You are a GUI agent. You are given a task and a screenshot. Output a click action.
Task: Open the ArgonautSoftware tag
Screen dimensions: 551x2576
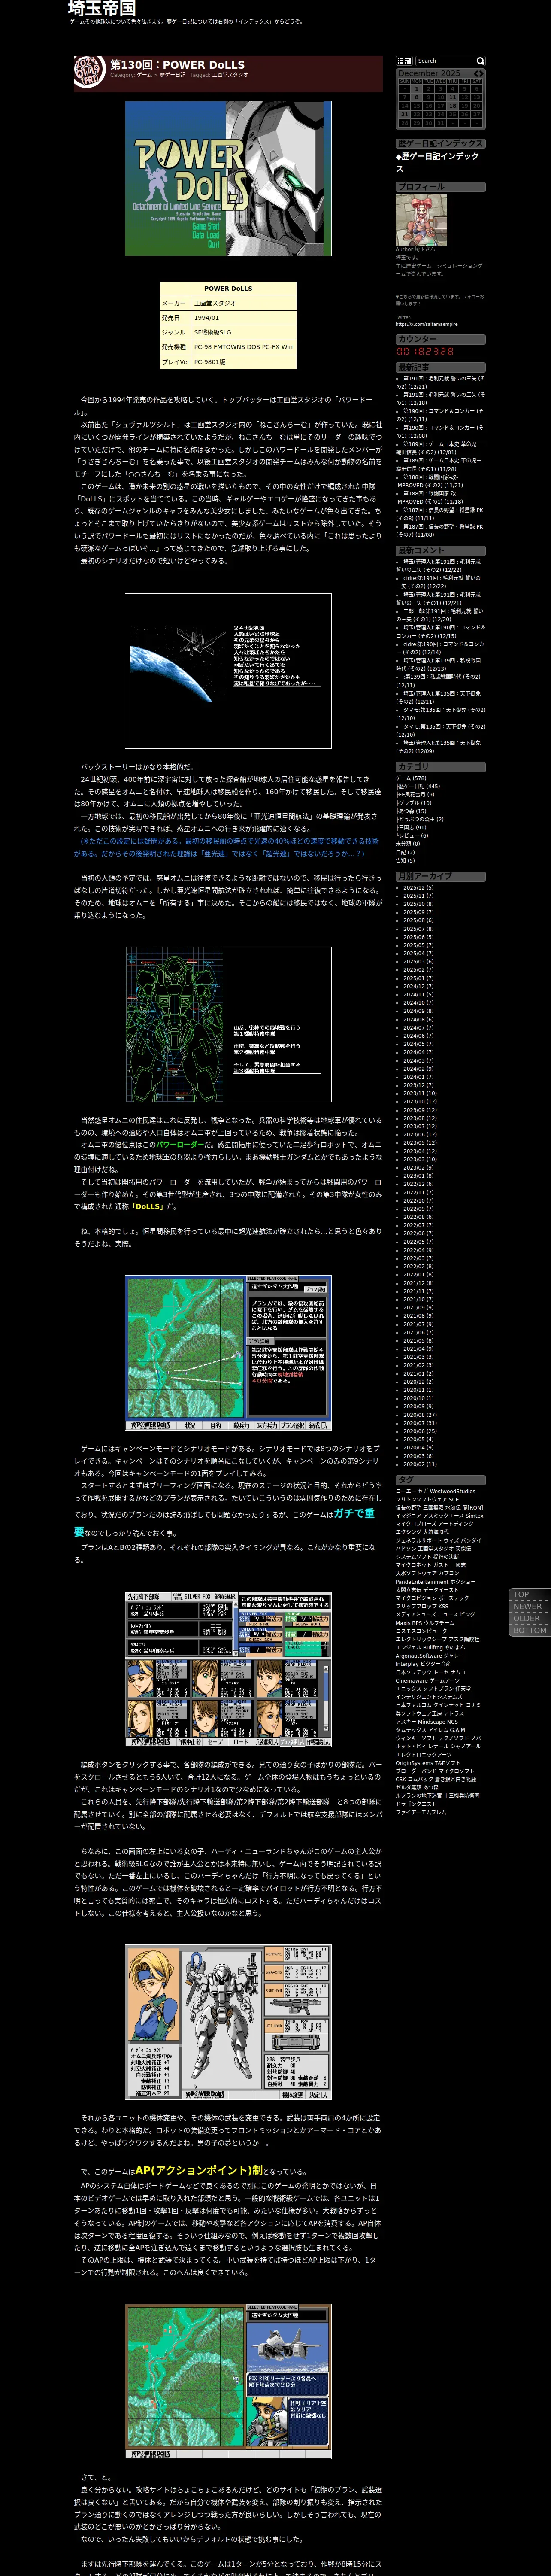[x=419, y=1655]
